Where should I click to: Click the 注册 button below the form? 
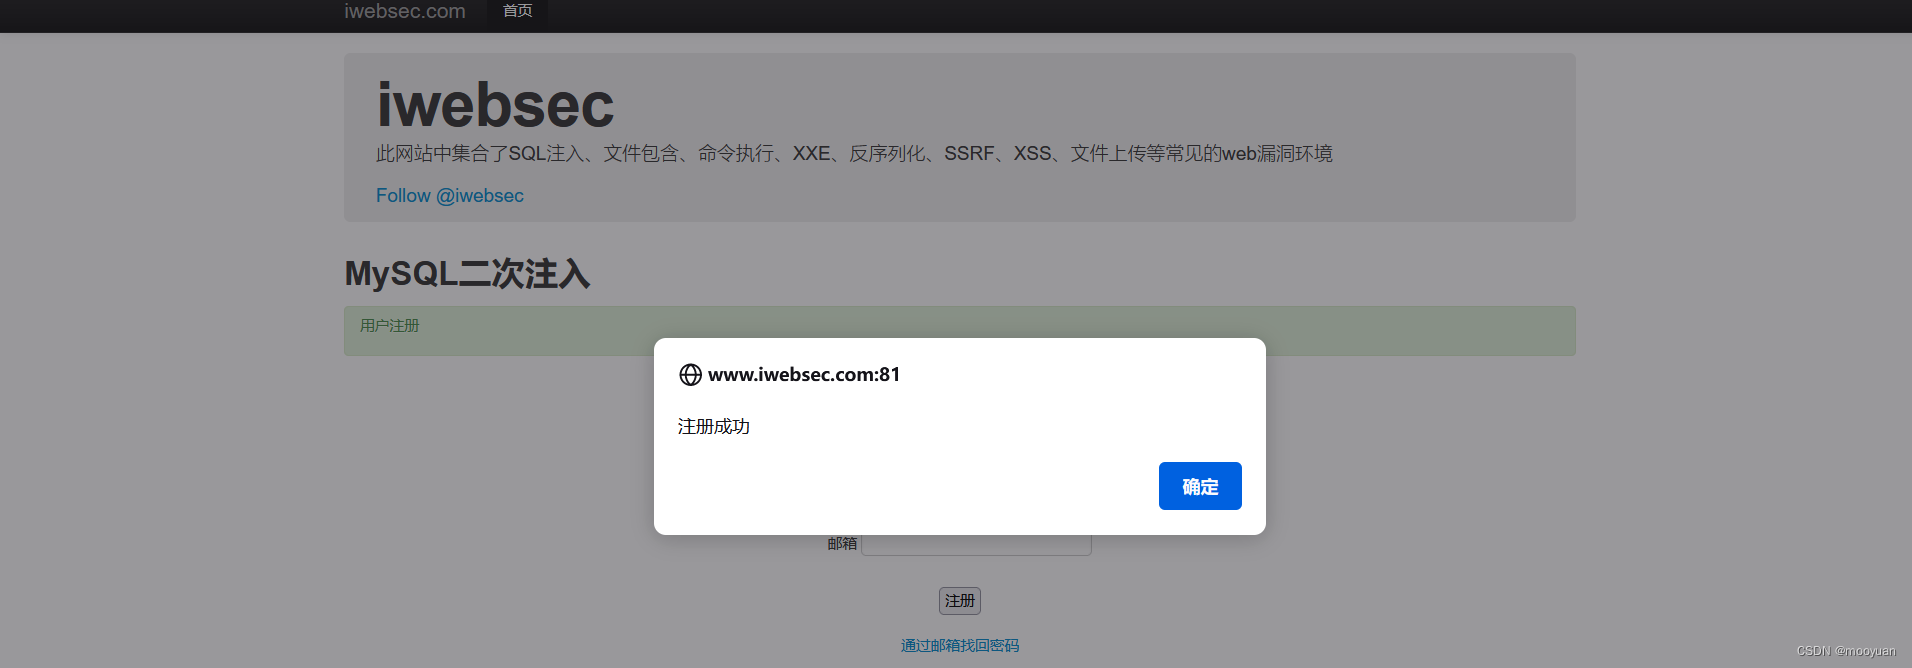point(960,601)
